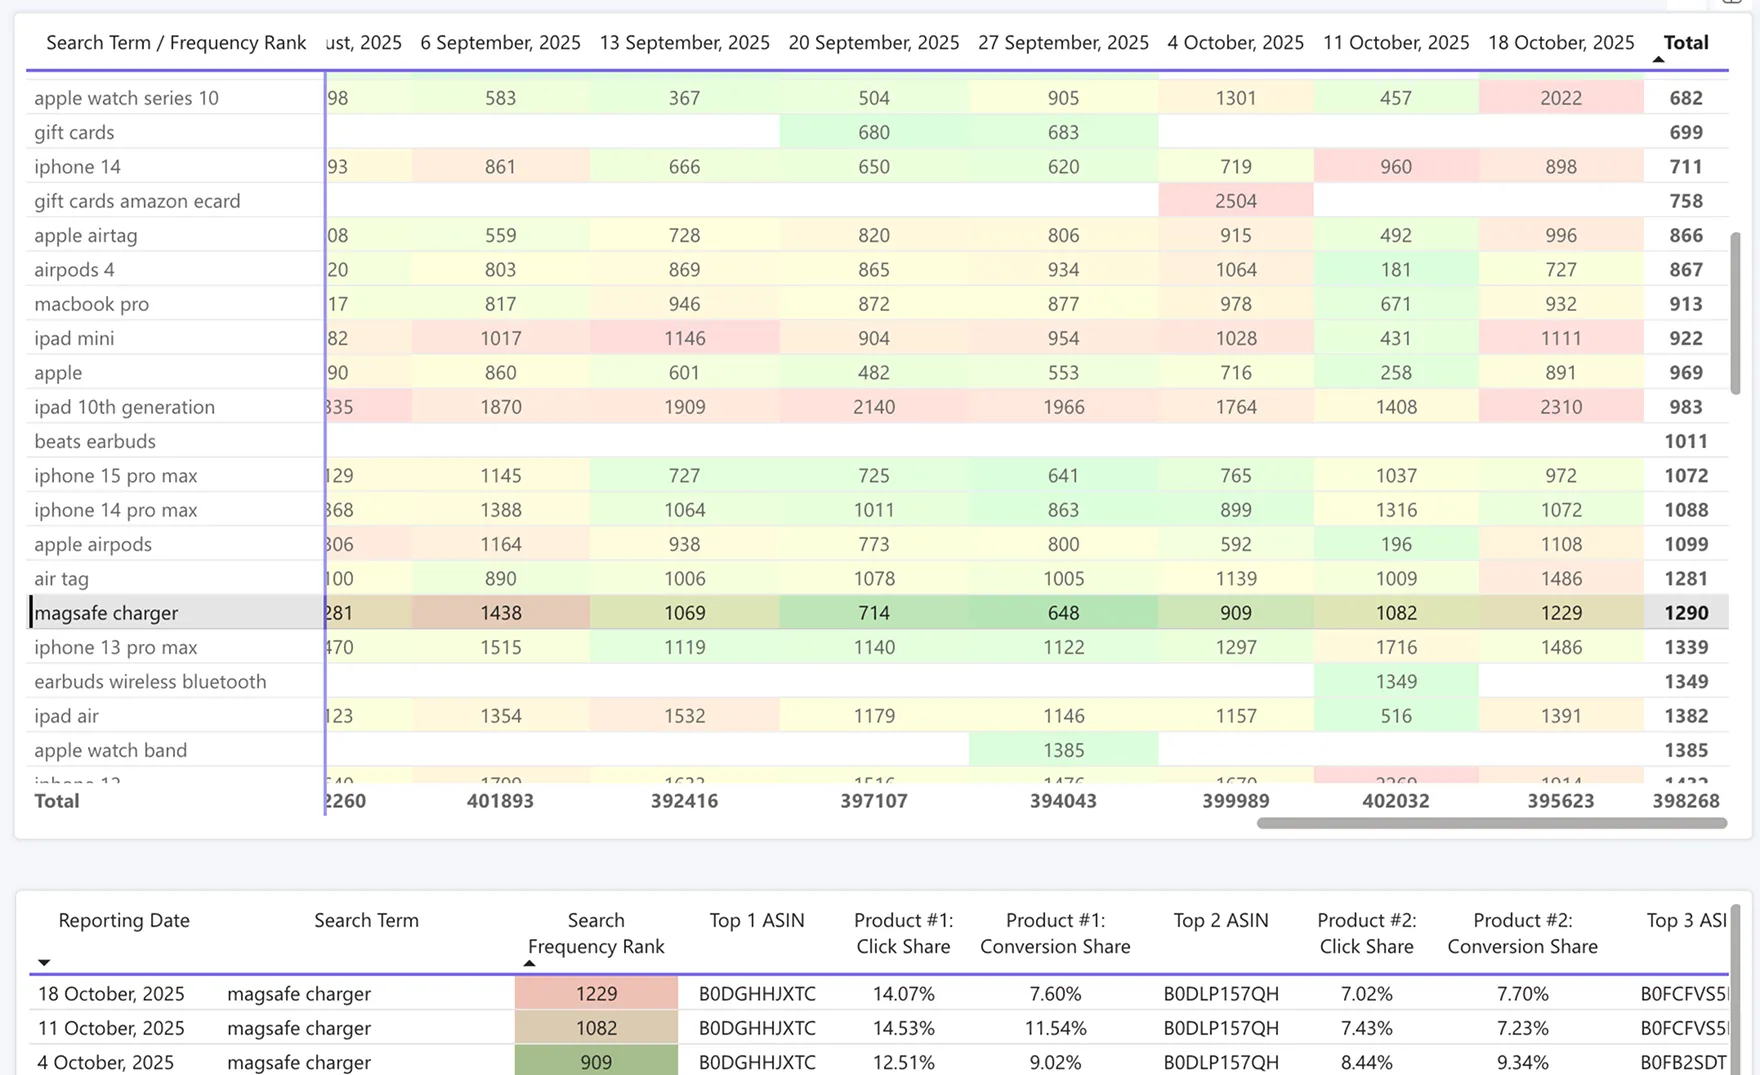Click the lower table's vertical scrollbar
1760x1075 pixels.
pyautogui.click(x=1735, y=990)
